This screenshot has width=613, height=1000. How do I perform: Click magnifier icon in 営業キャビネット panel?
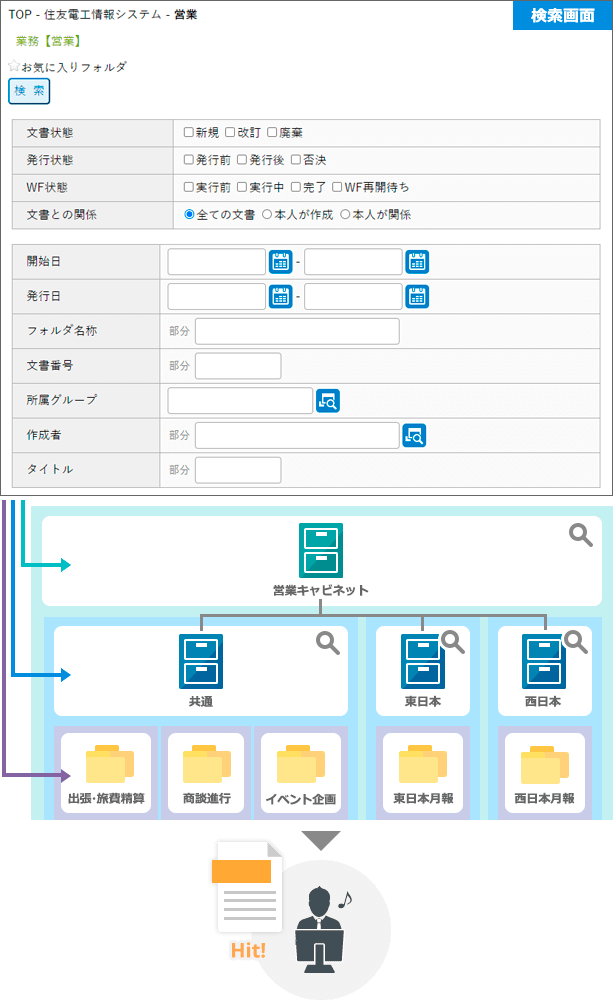580,535
